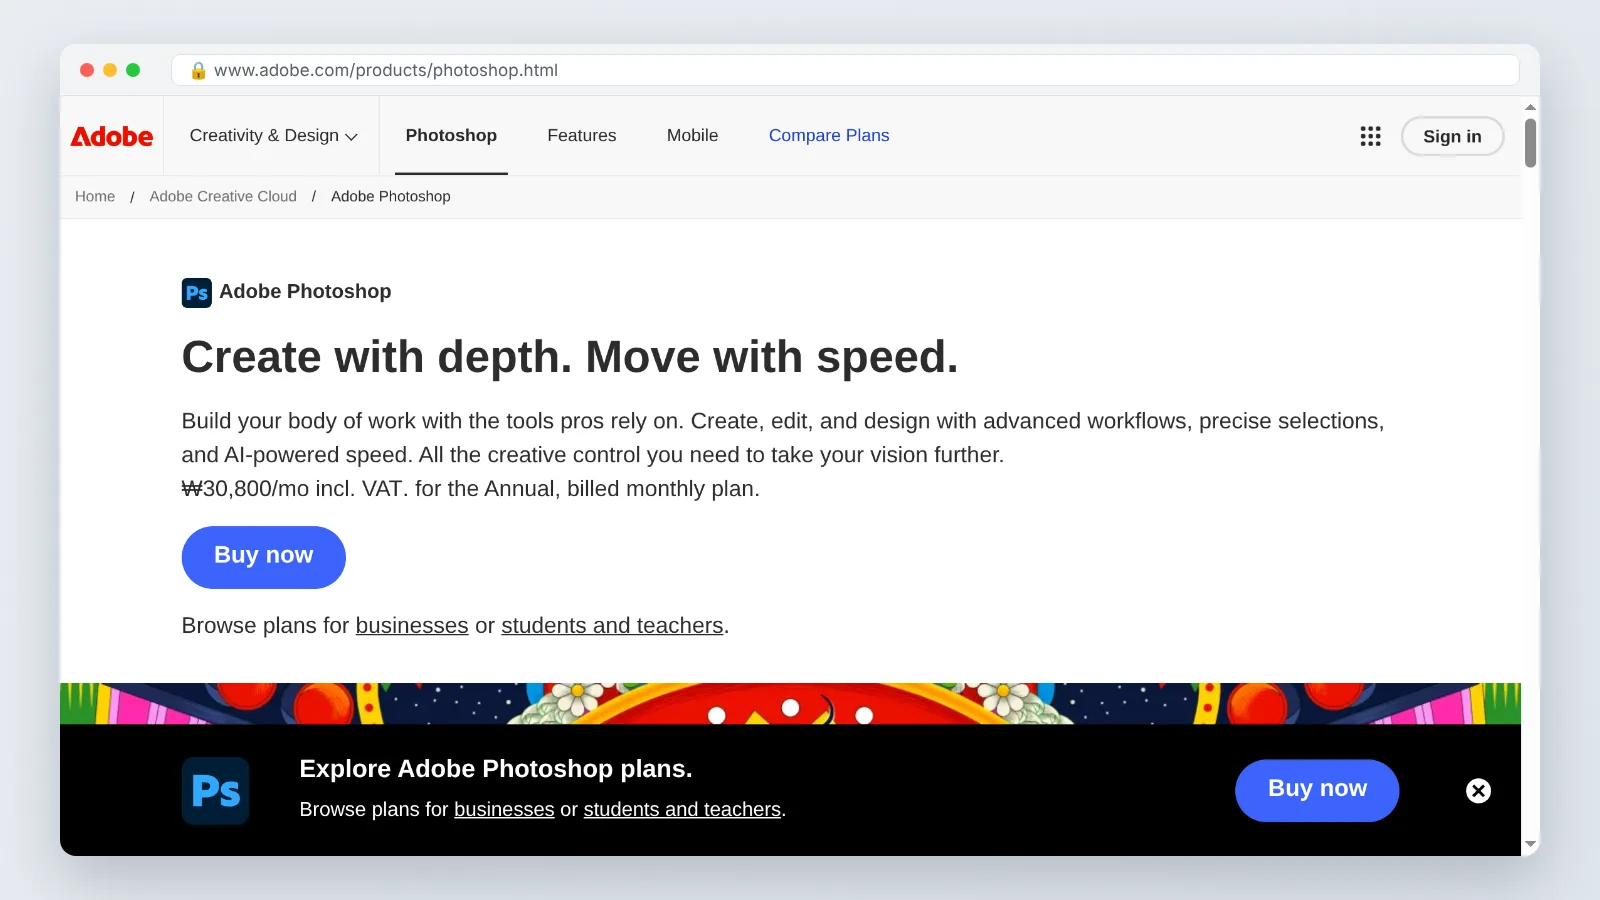Open the Compare Plans link

point(829,136)
